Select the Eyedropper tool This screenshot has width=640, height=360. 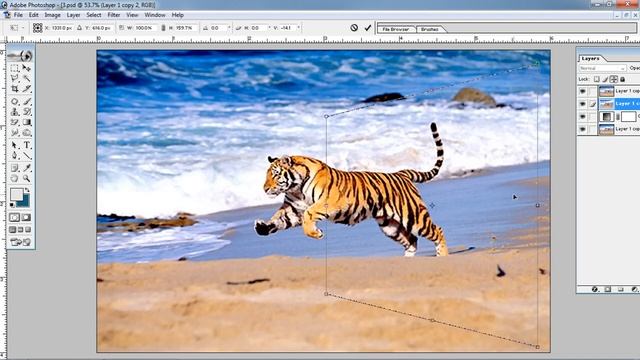click(27, 168)
